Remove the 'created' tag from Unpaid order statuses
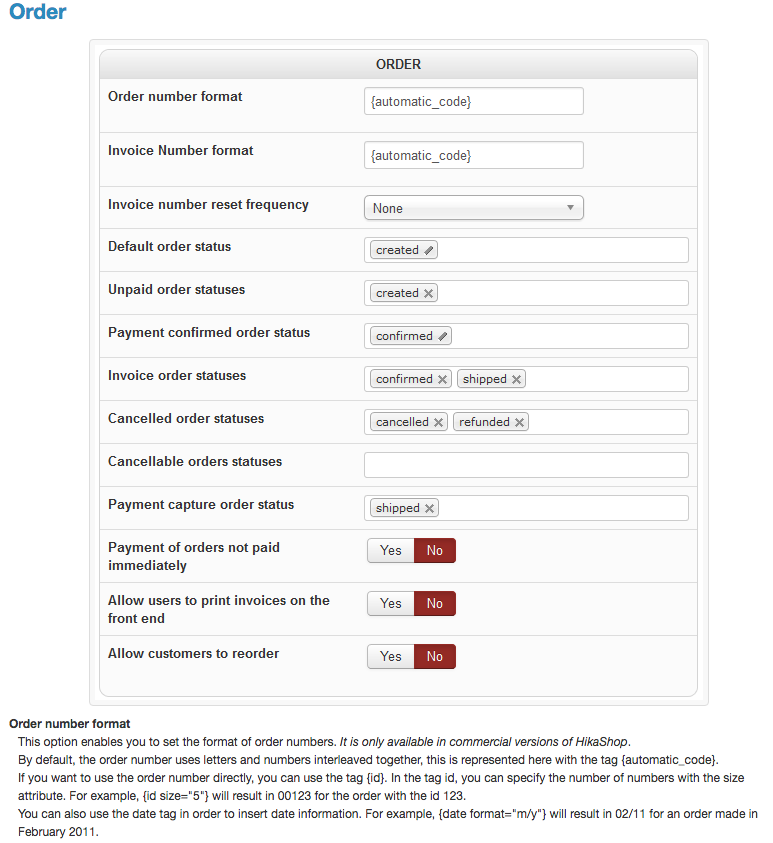Screen dimensions: 773x843 429,293
